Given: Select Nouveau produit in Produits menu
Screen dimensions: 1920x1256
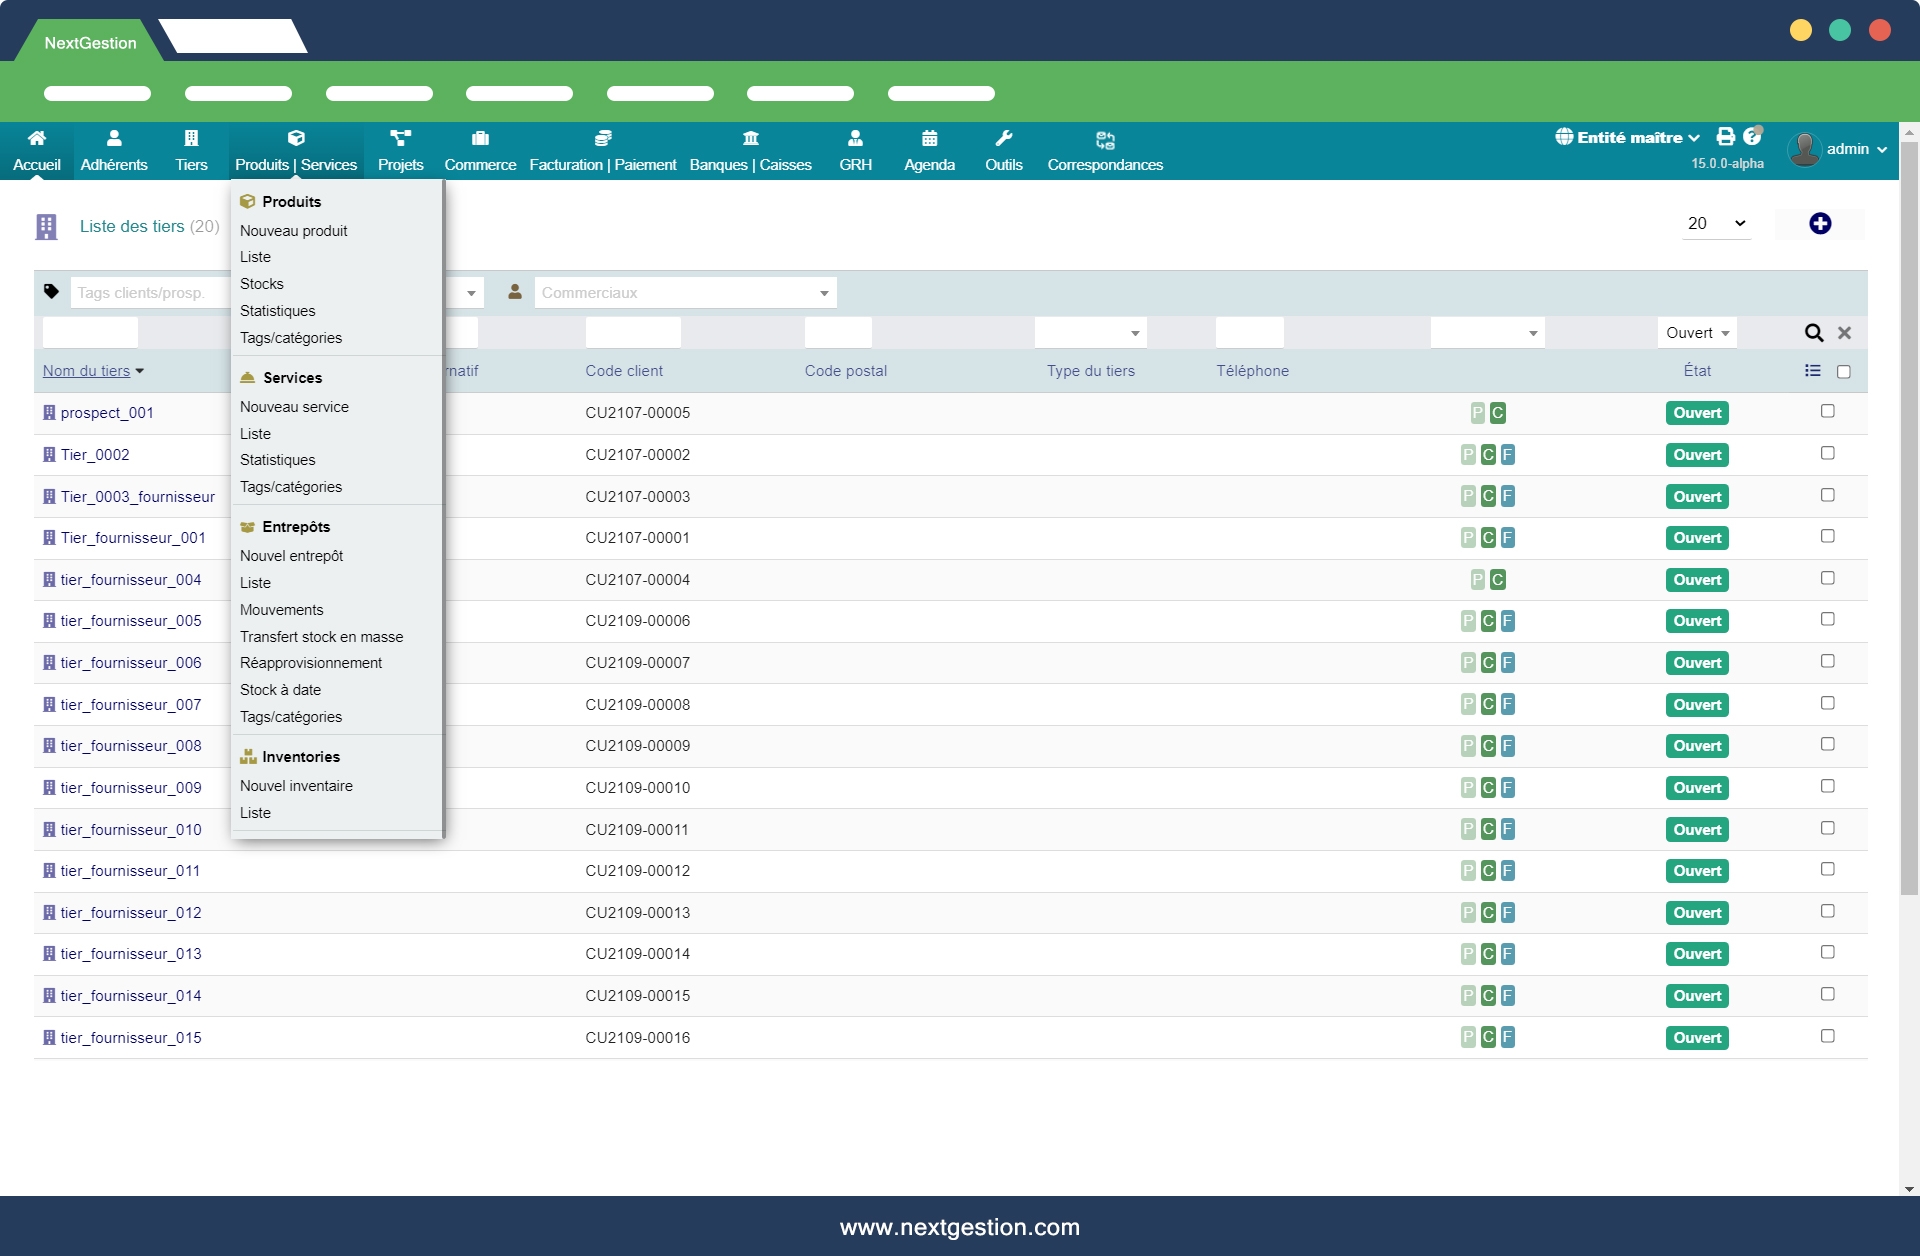Looking at the screenshot, I should coord(293,231).
